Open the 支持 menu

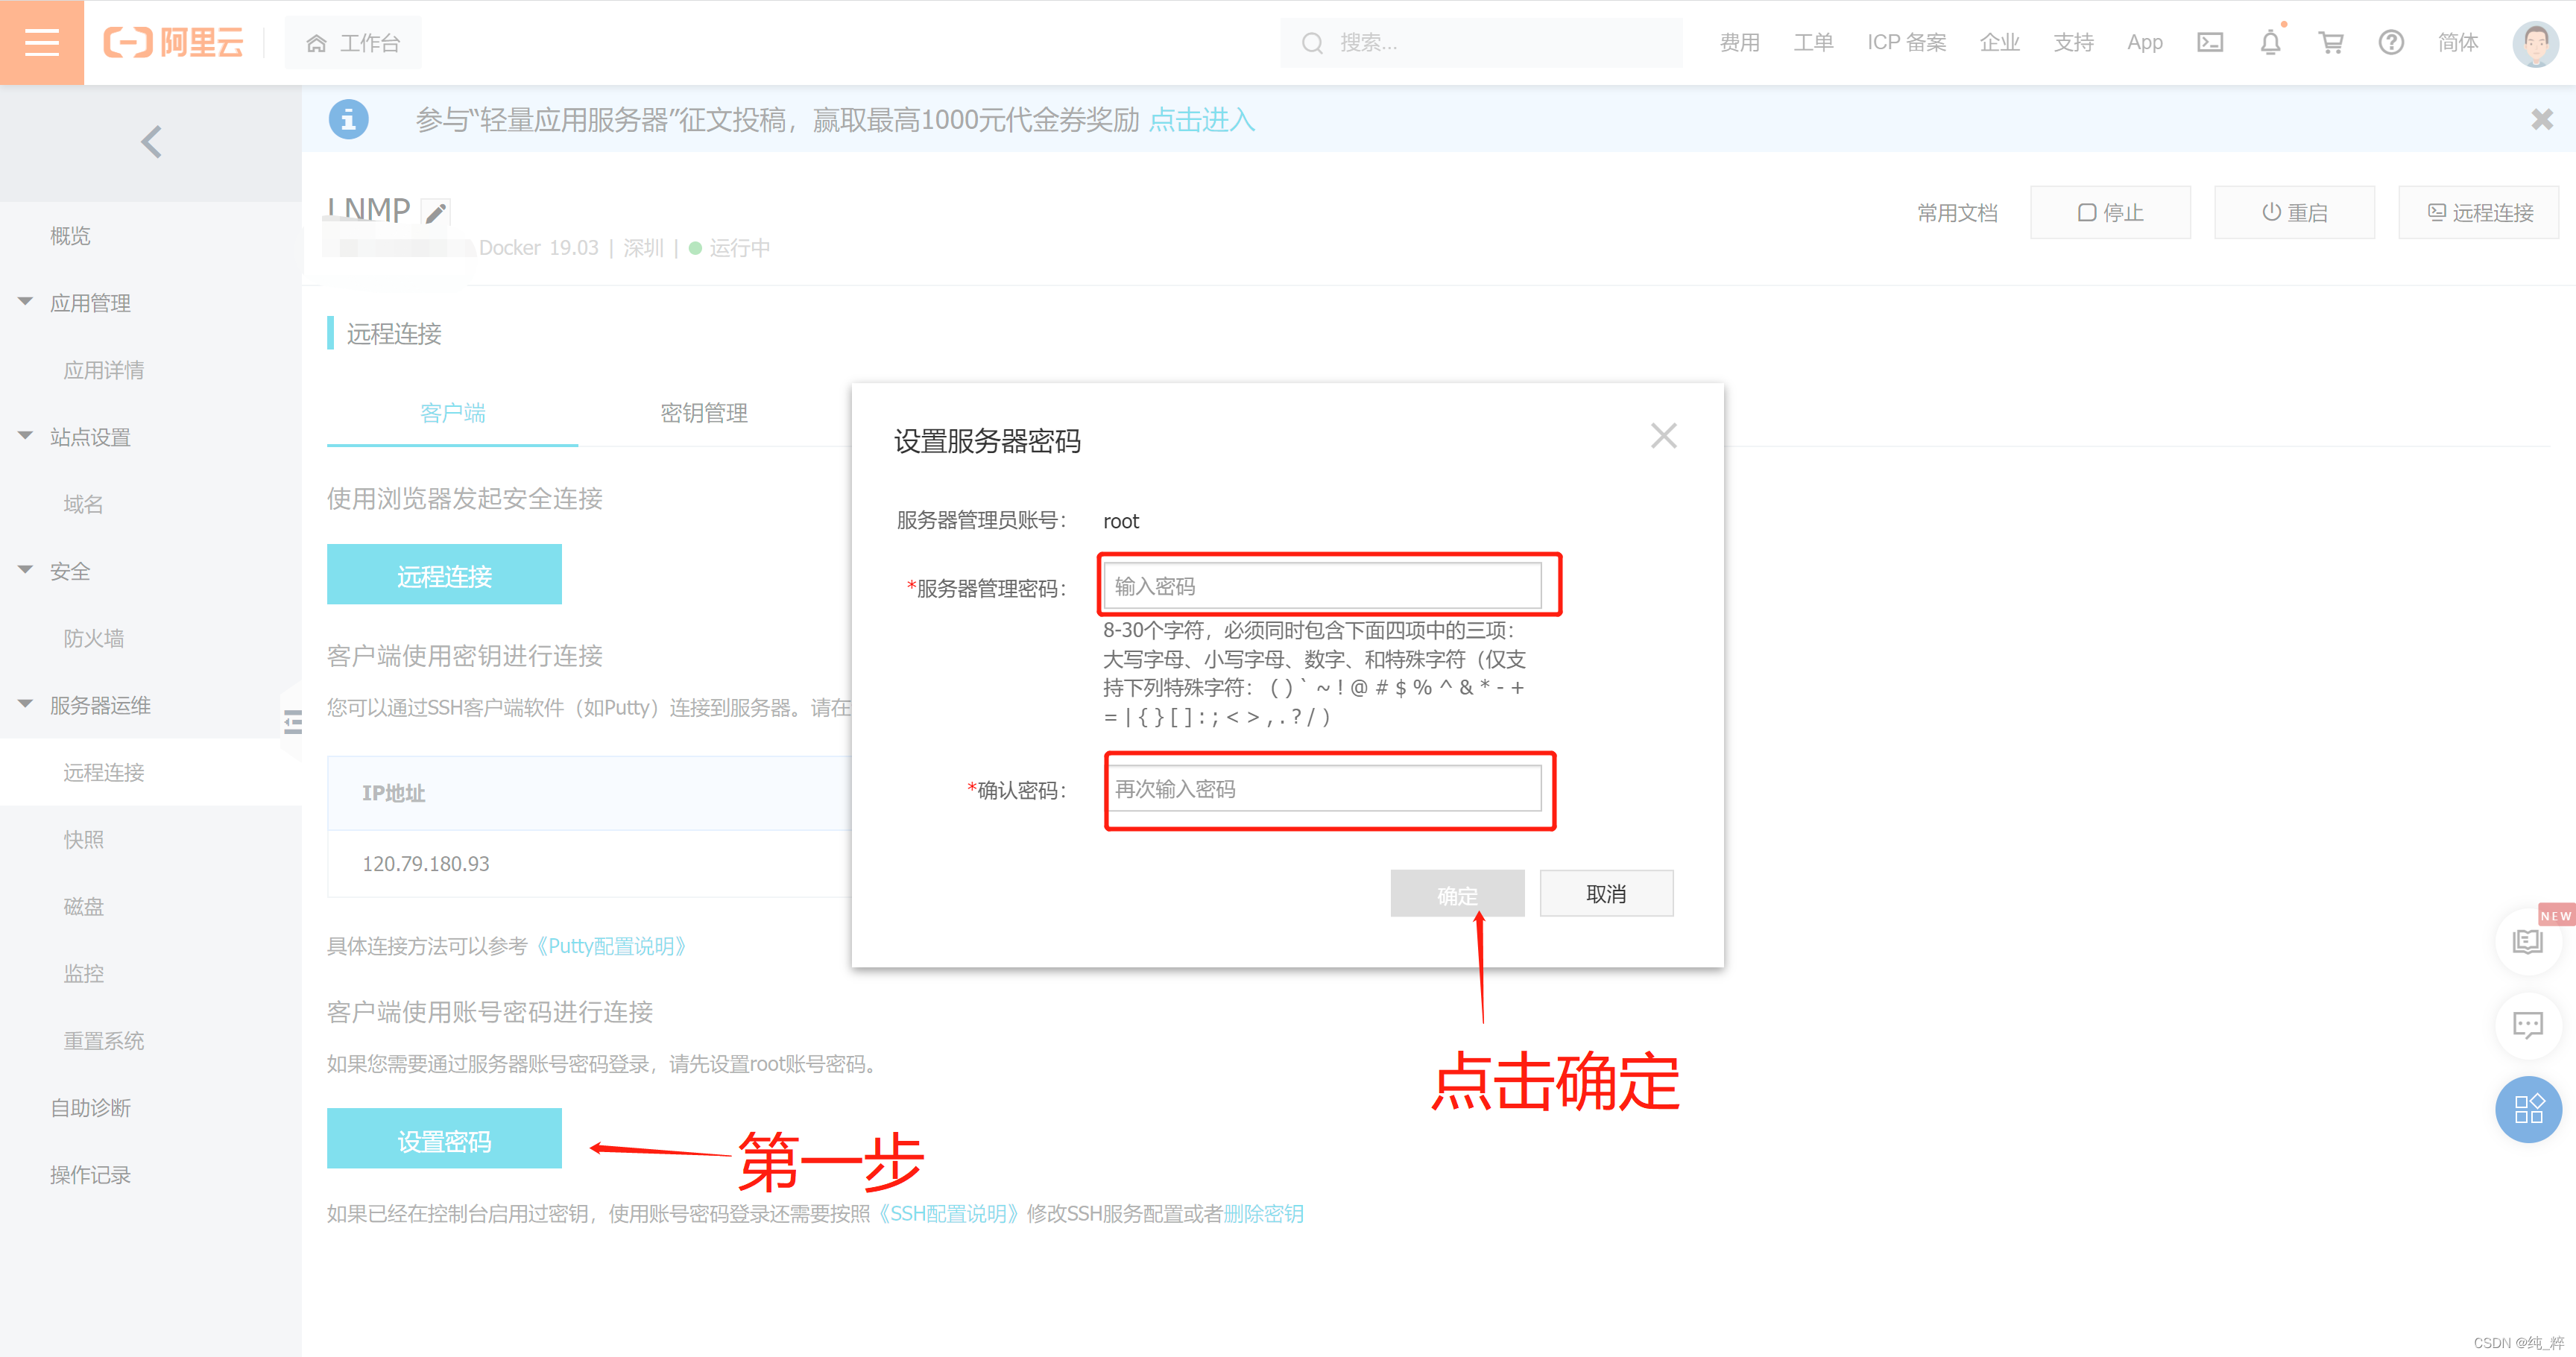tap(2073, 43)
